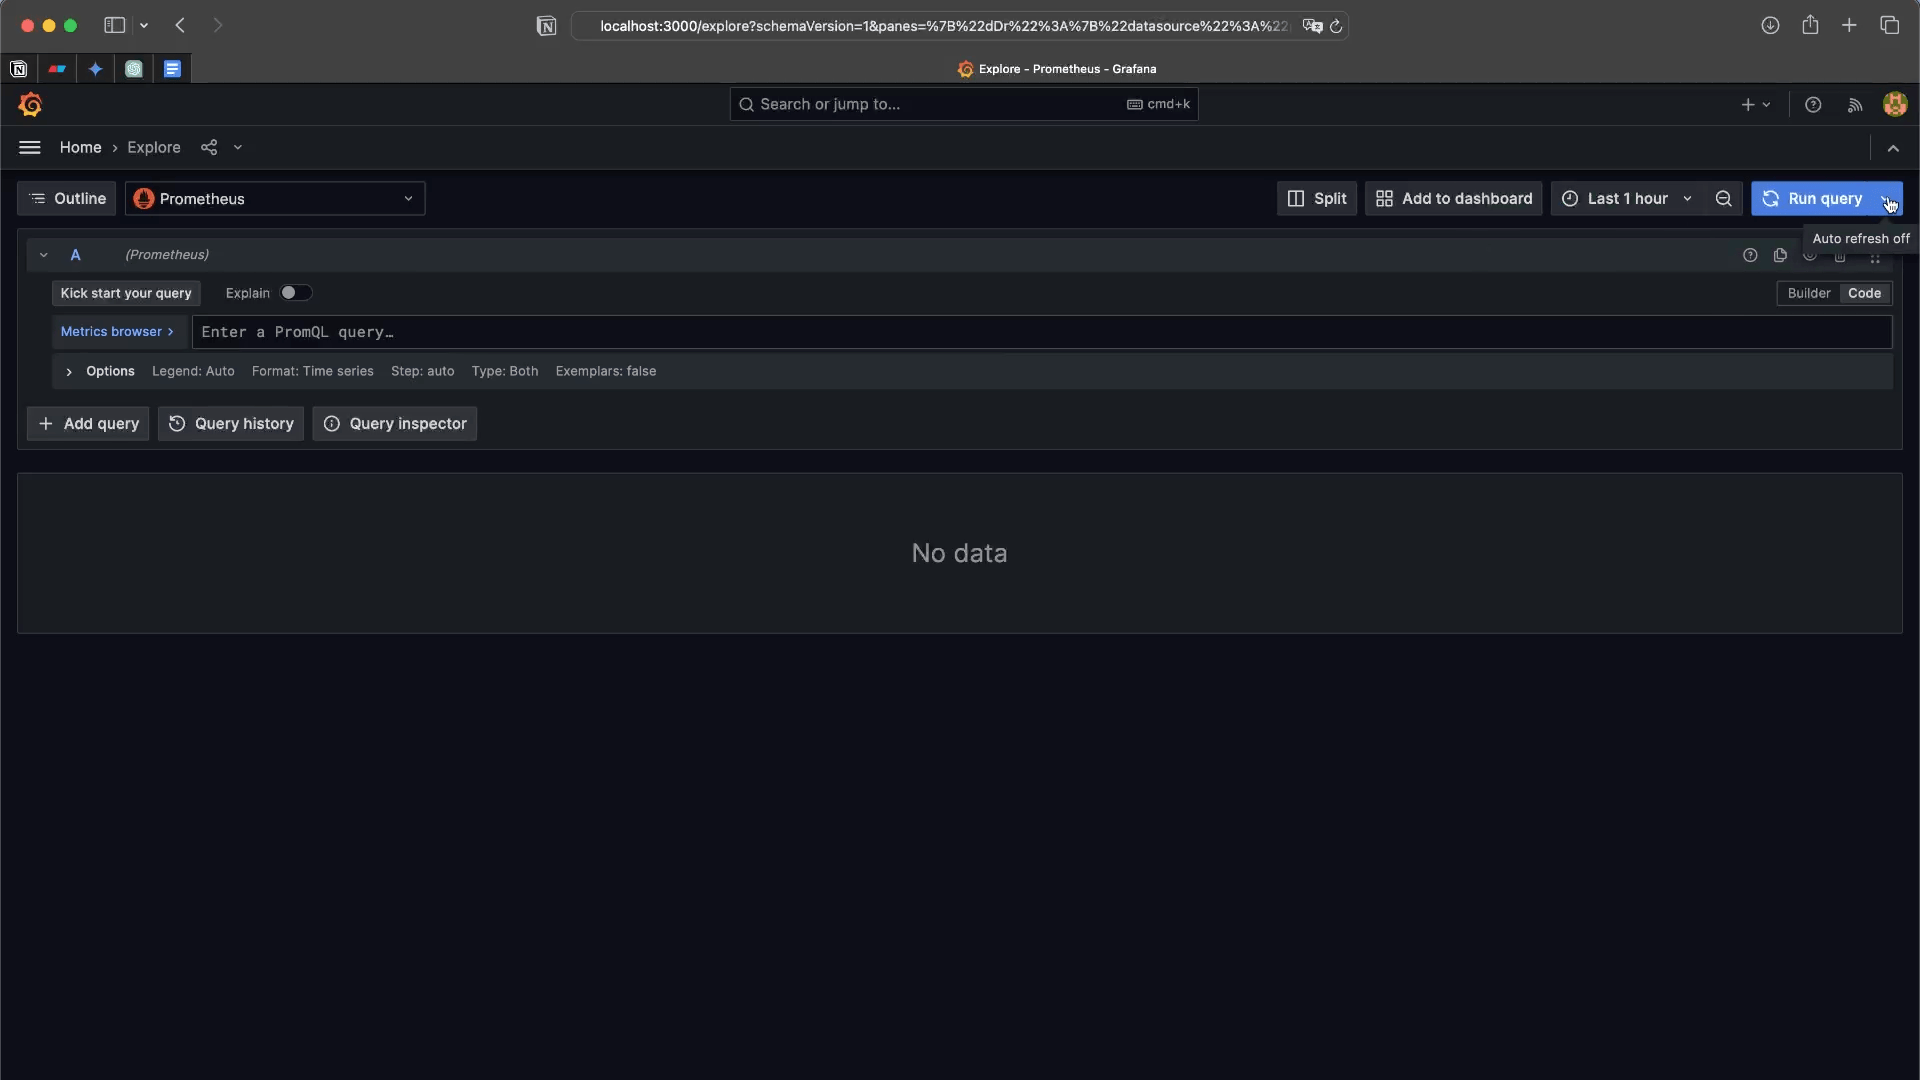This screenshot has height=1080, width=1920.
Task: Click the zoom out time range icon
Action: pos(1724,200)
